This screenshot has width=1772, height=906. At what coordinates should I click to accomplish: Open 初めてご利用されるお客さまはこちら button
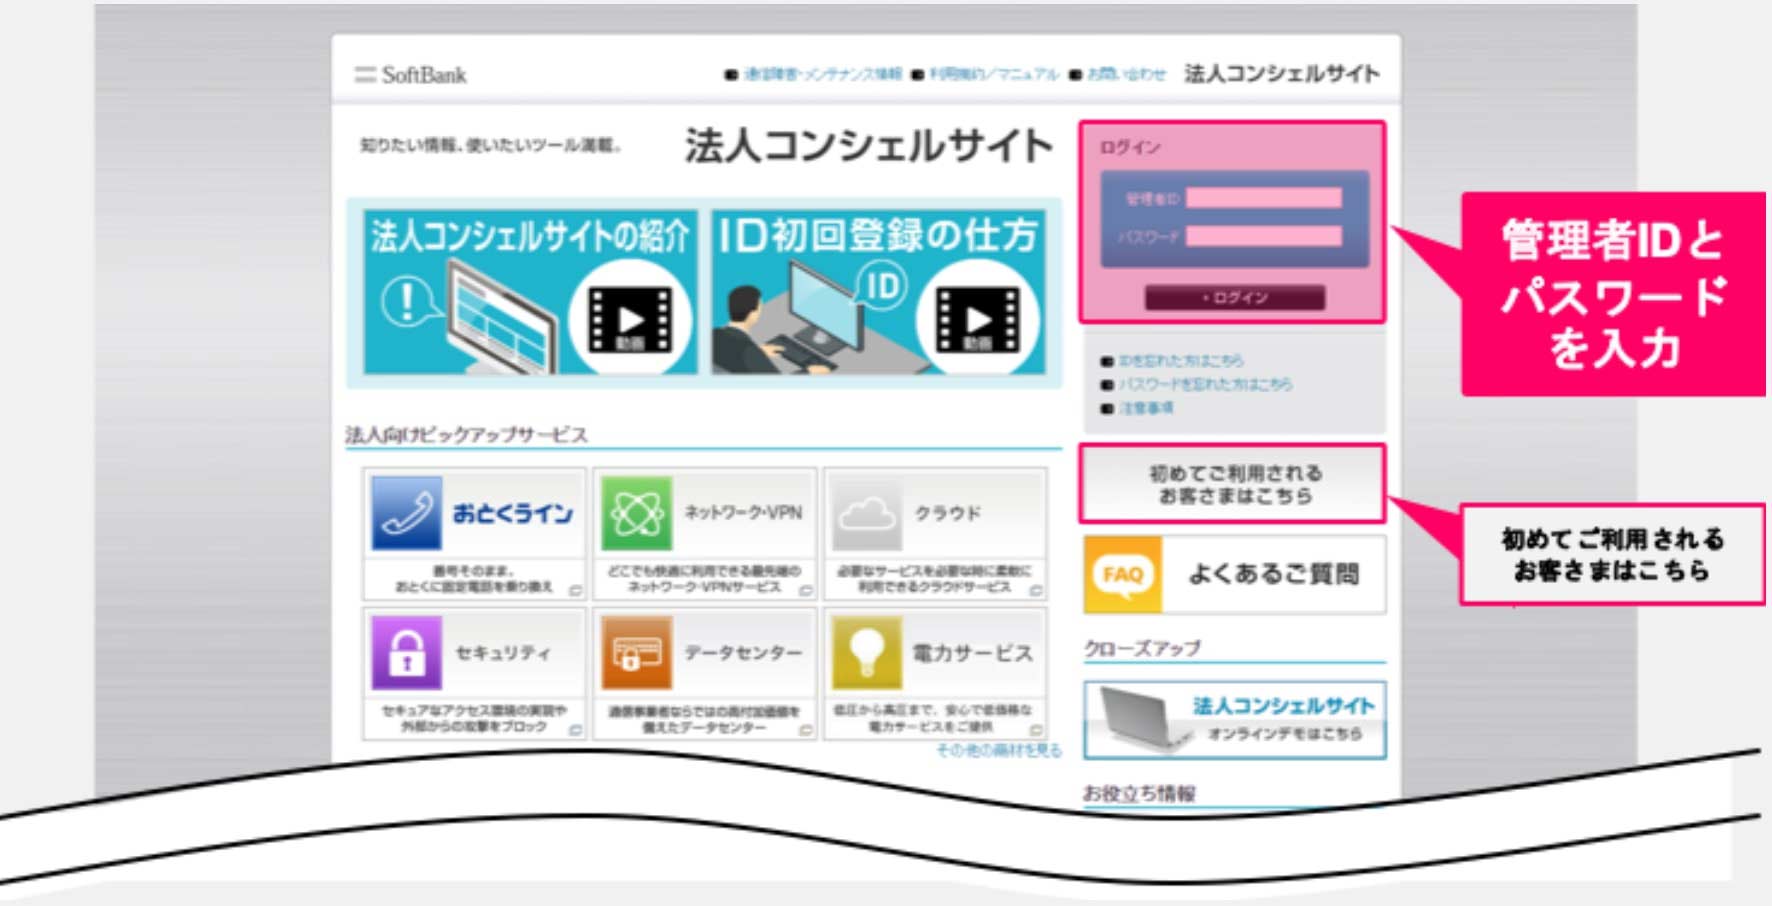[x=1233, y=484]
